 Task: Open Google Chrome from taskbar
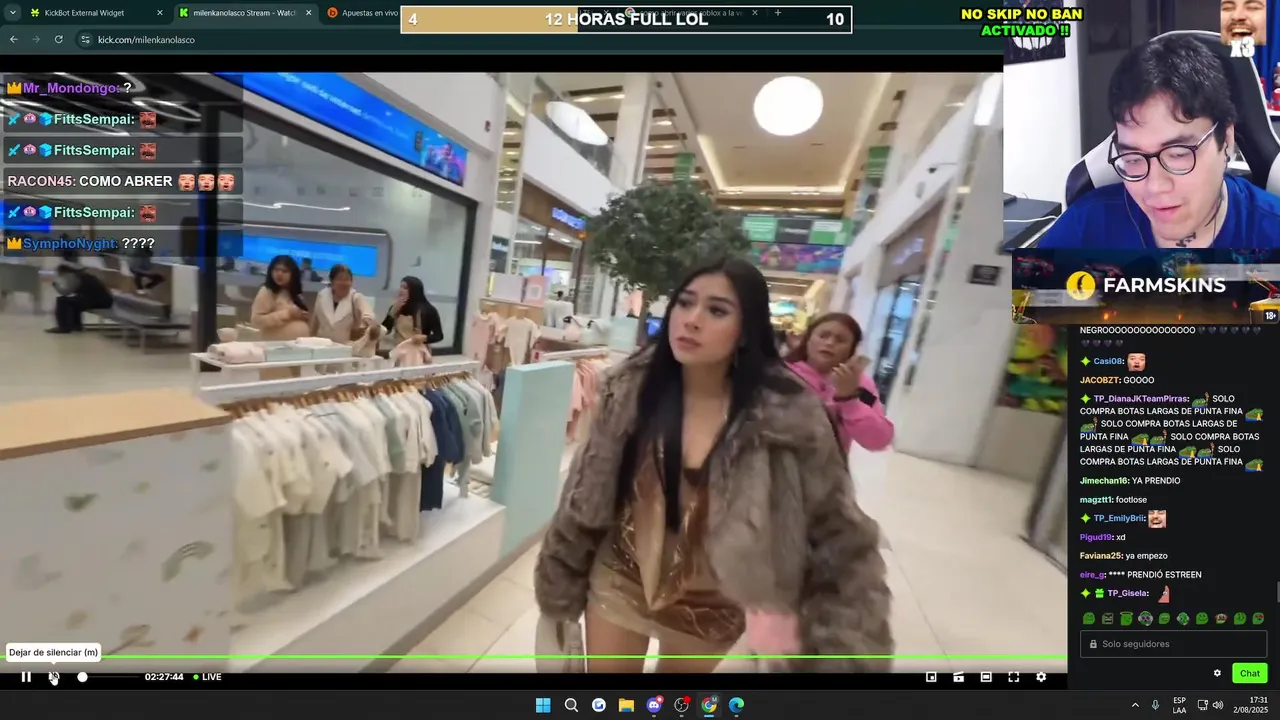coord(709,705)
